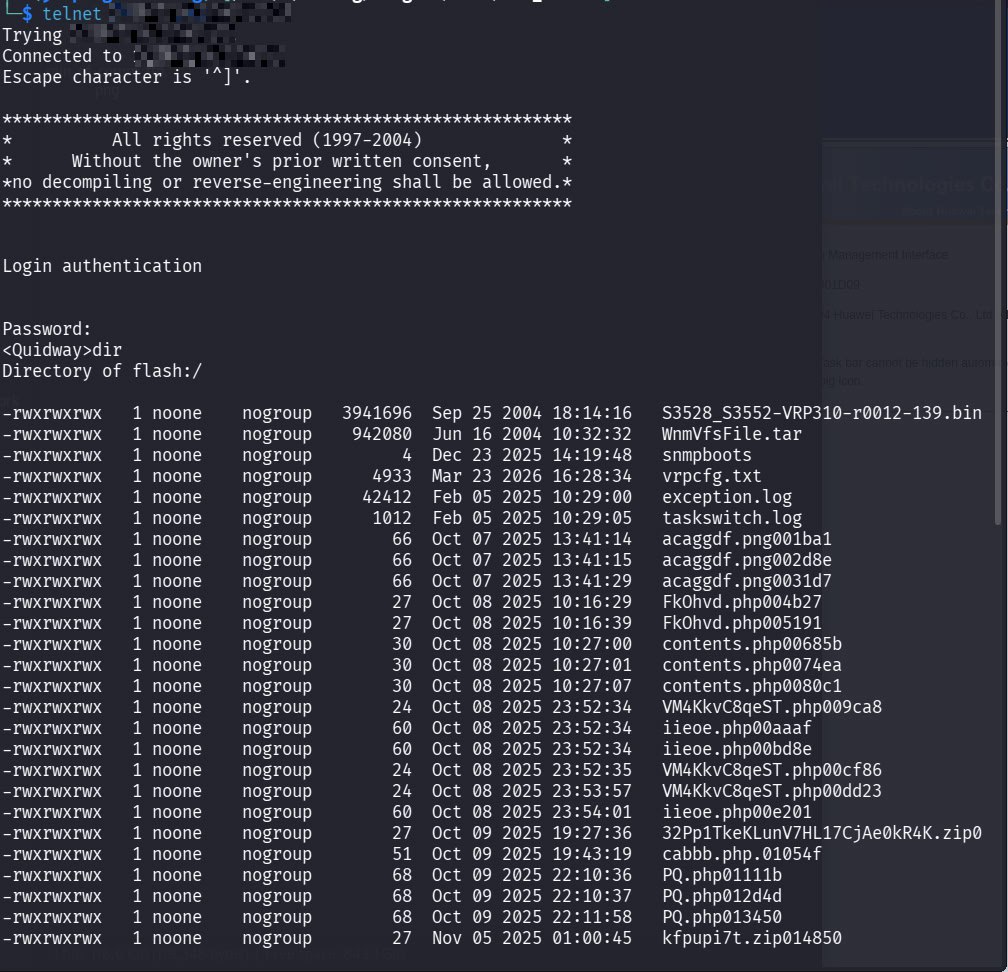Click taskswitch.log in the listing
This screenshot has width=1008, height=972.
(x=732, y=518)
